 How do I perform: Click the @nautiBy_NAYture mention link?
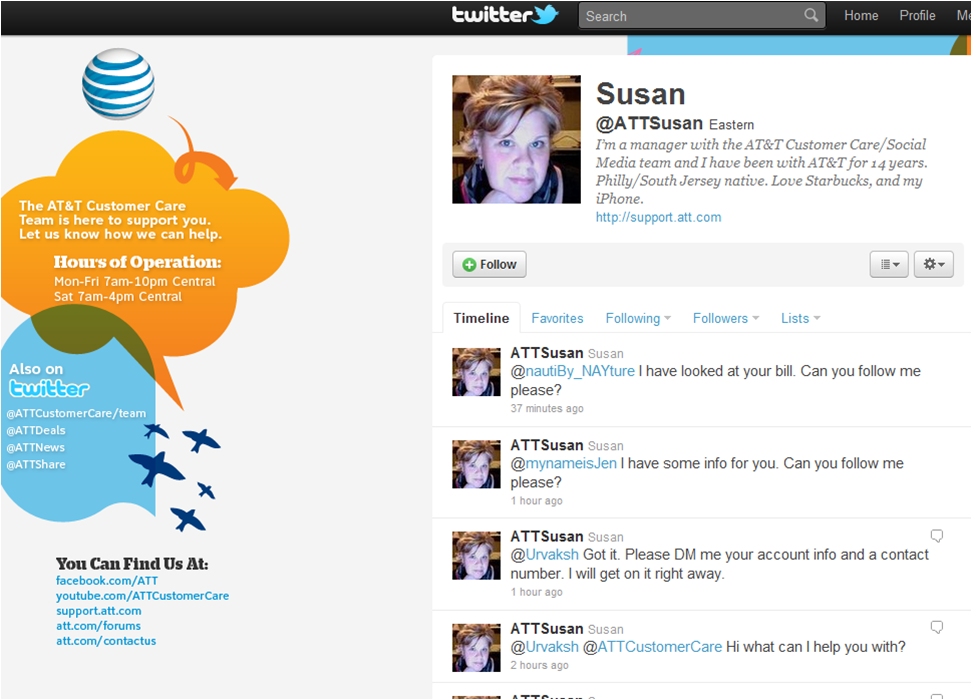[x=572, y=371]
